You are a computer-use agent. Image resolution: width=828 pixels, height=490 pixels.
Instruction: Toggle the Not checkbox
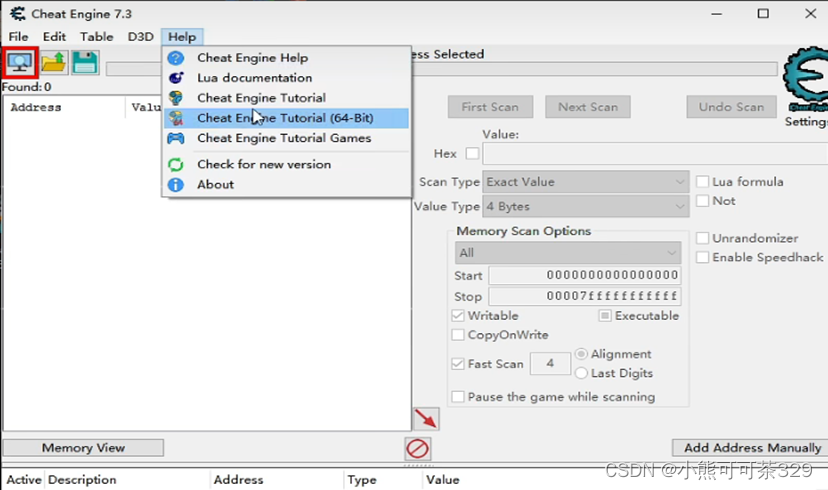702,201
